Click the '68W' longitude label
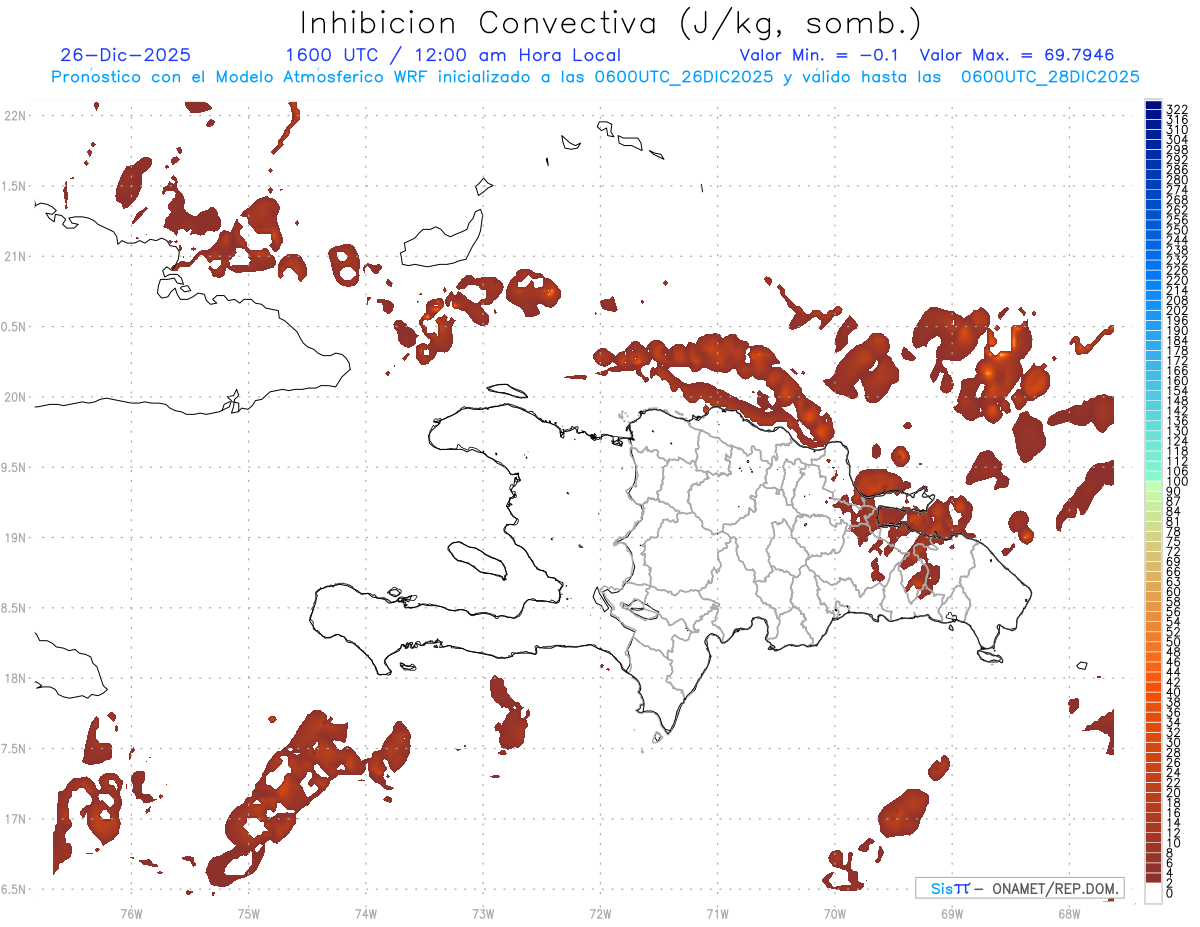This screenshot has width=1200, height=927. pyautogui.click(x=1068, y=912)
